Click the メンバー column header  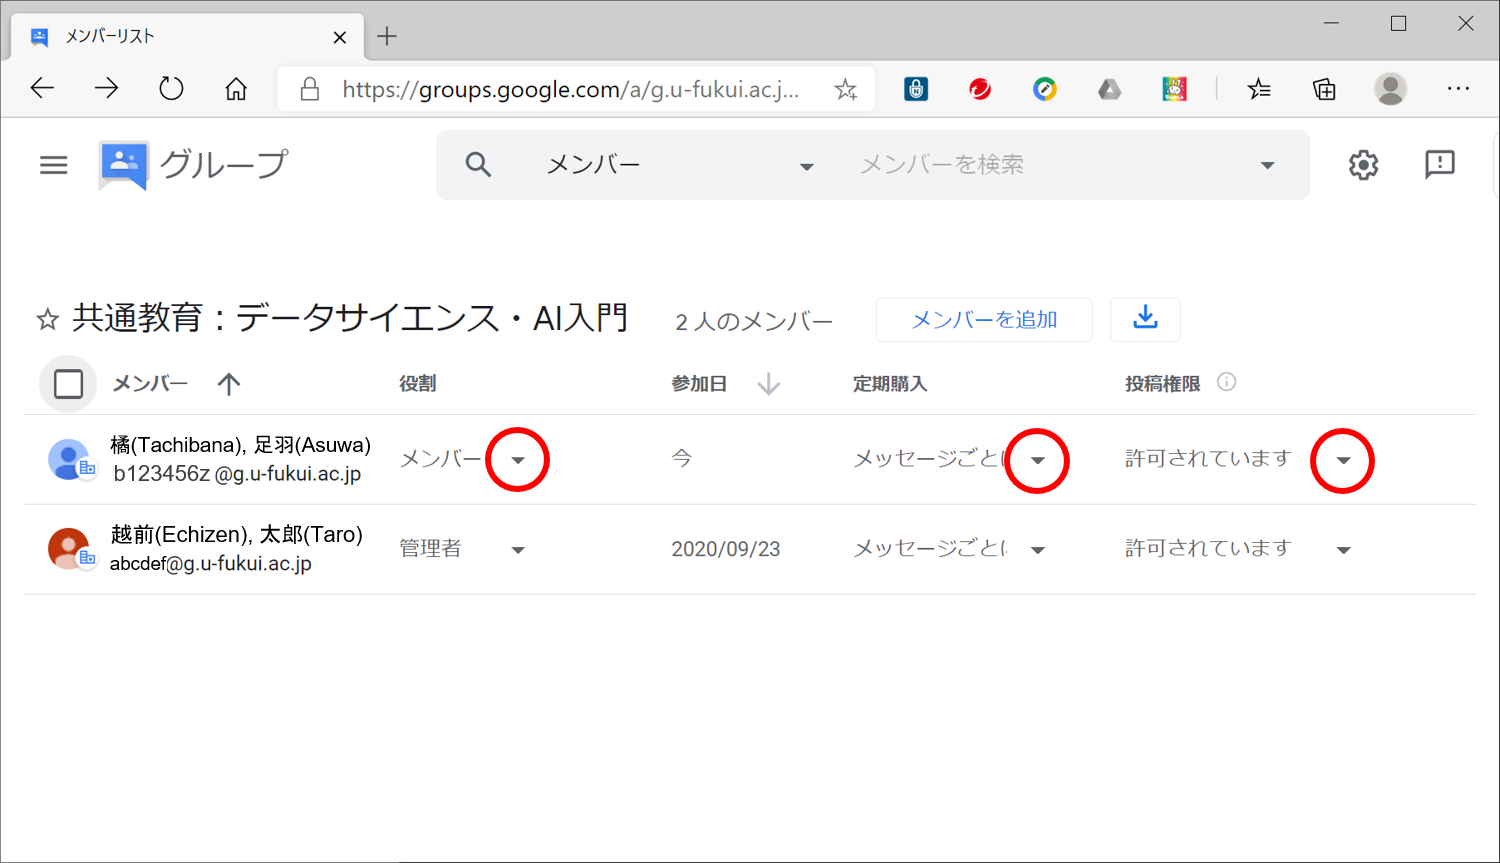click(150, 384)
